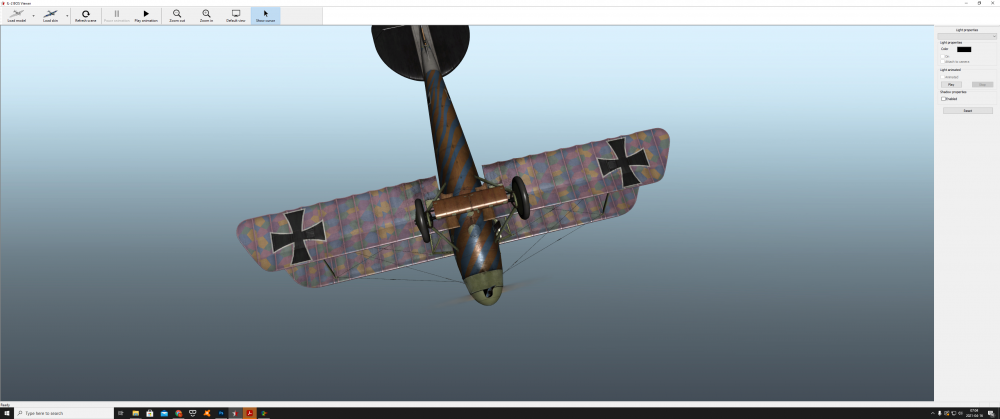The width and height of the screenshot is (1000, 419).
Task: Toggle the light On checkbox
Action: [943, 57]
